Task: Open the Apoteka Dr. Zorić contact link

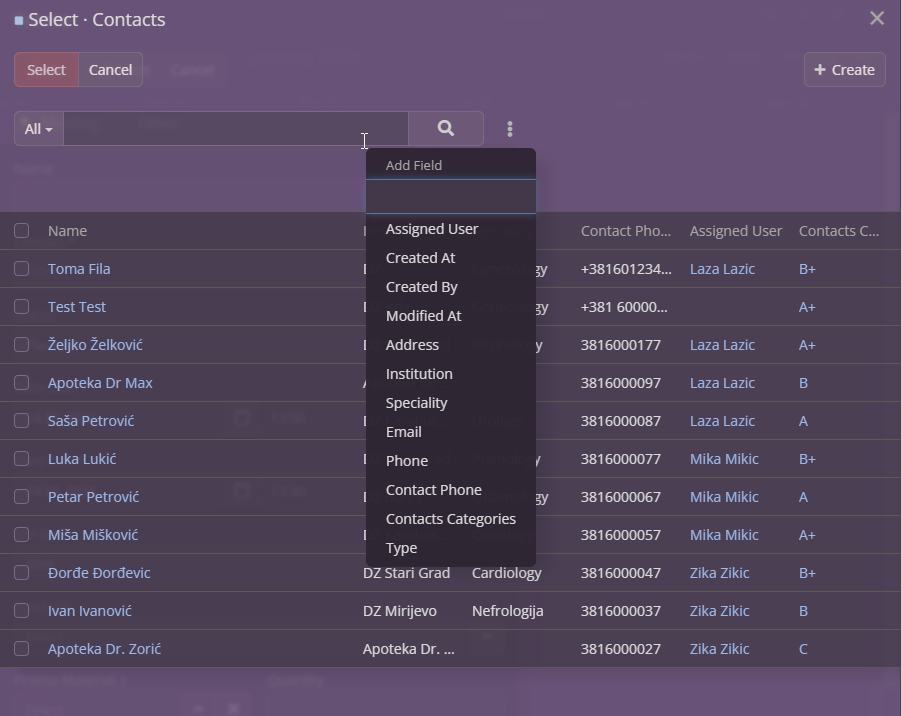Action: pos(104,648)
